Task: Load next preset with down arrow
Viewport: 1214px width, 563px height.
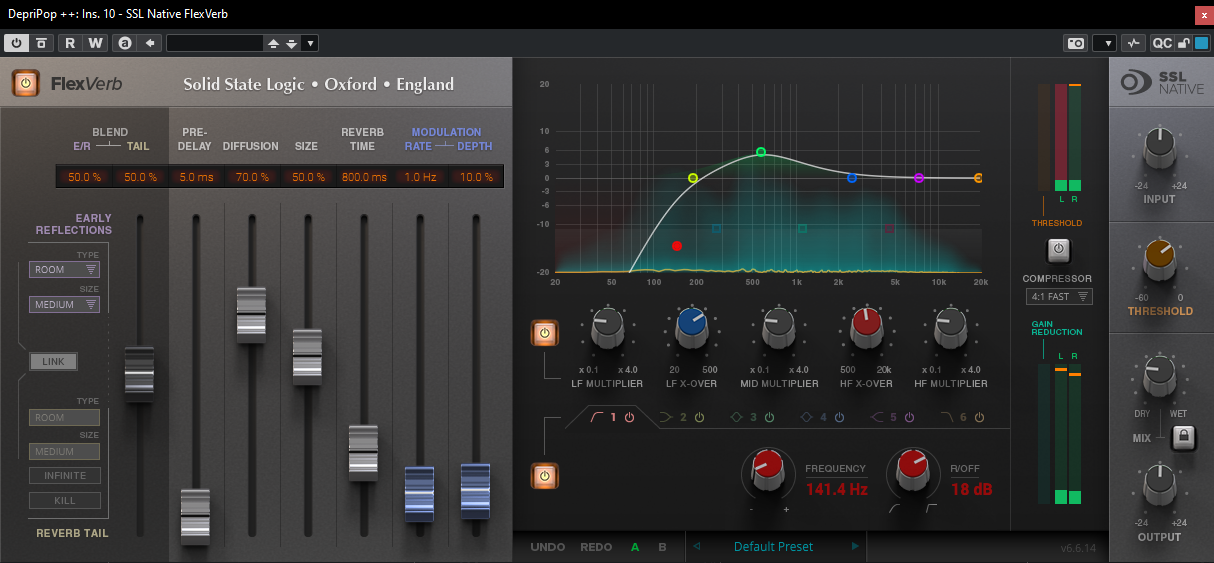Action: pyautogui.click(x=291, y=43)
